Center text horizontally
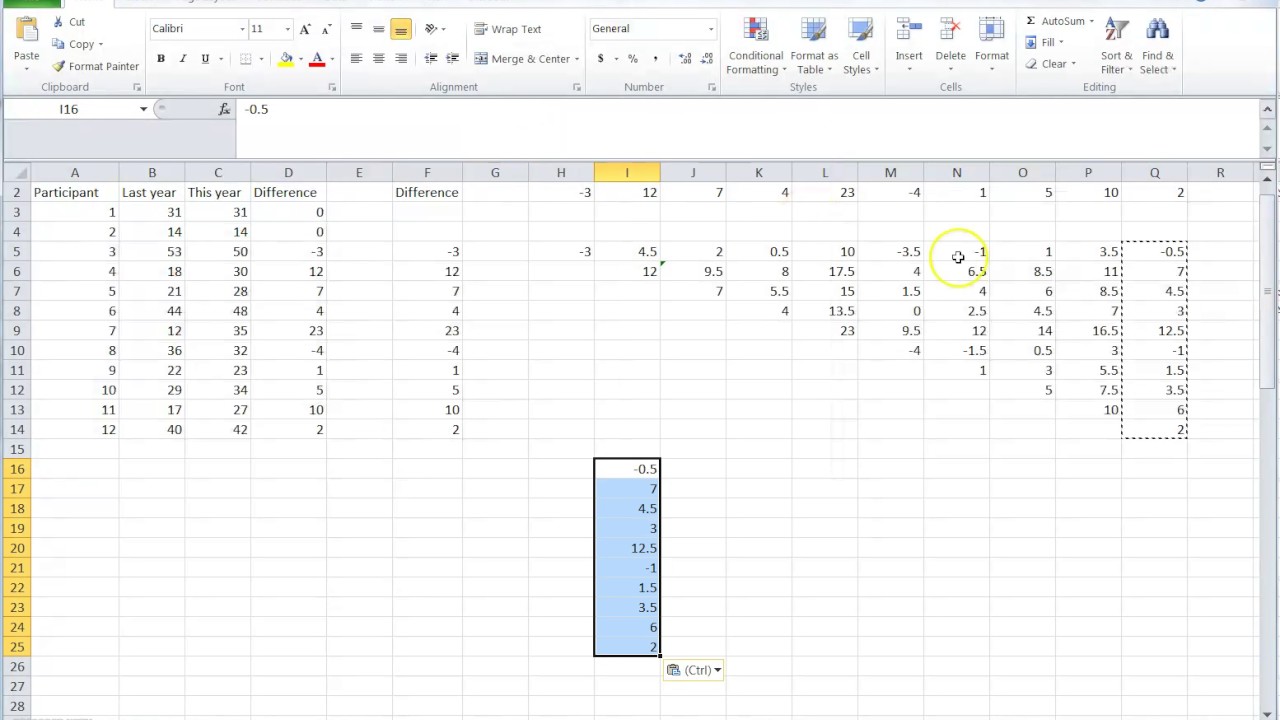Screen dimensions: 1280x720 [x=378, y=59]
